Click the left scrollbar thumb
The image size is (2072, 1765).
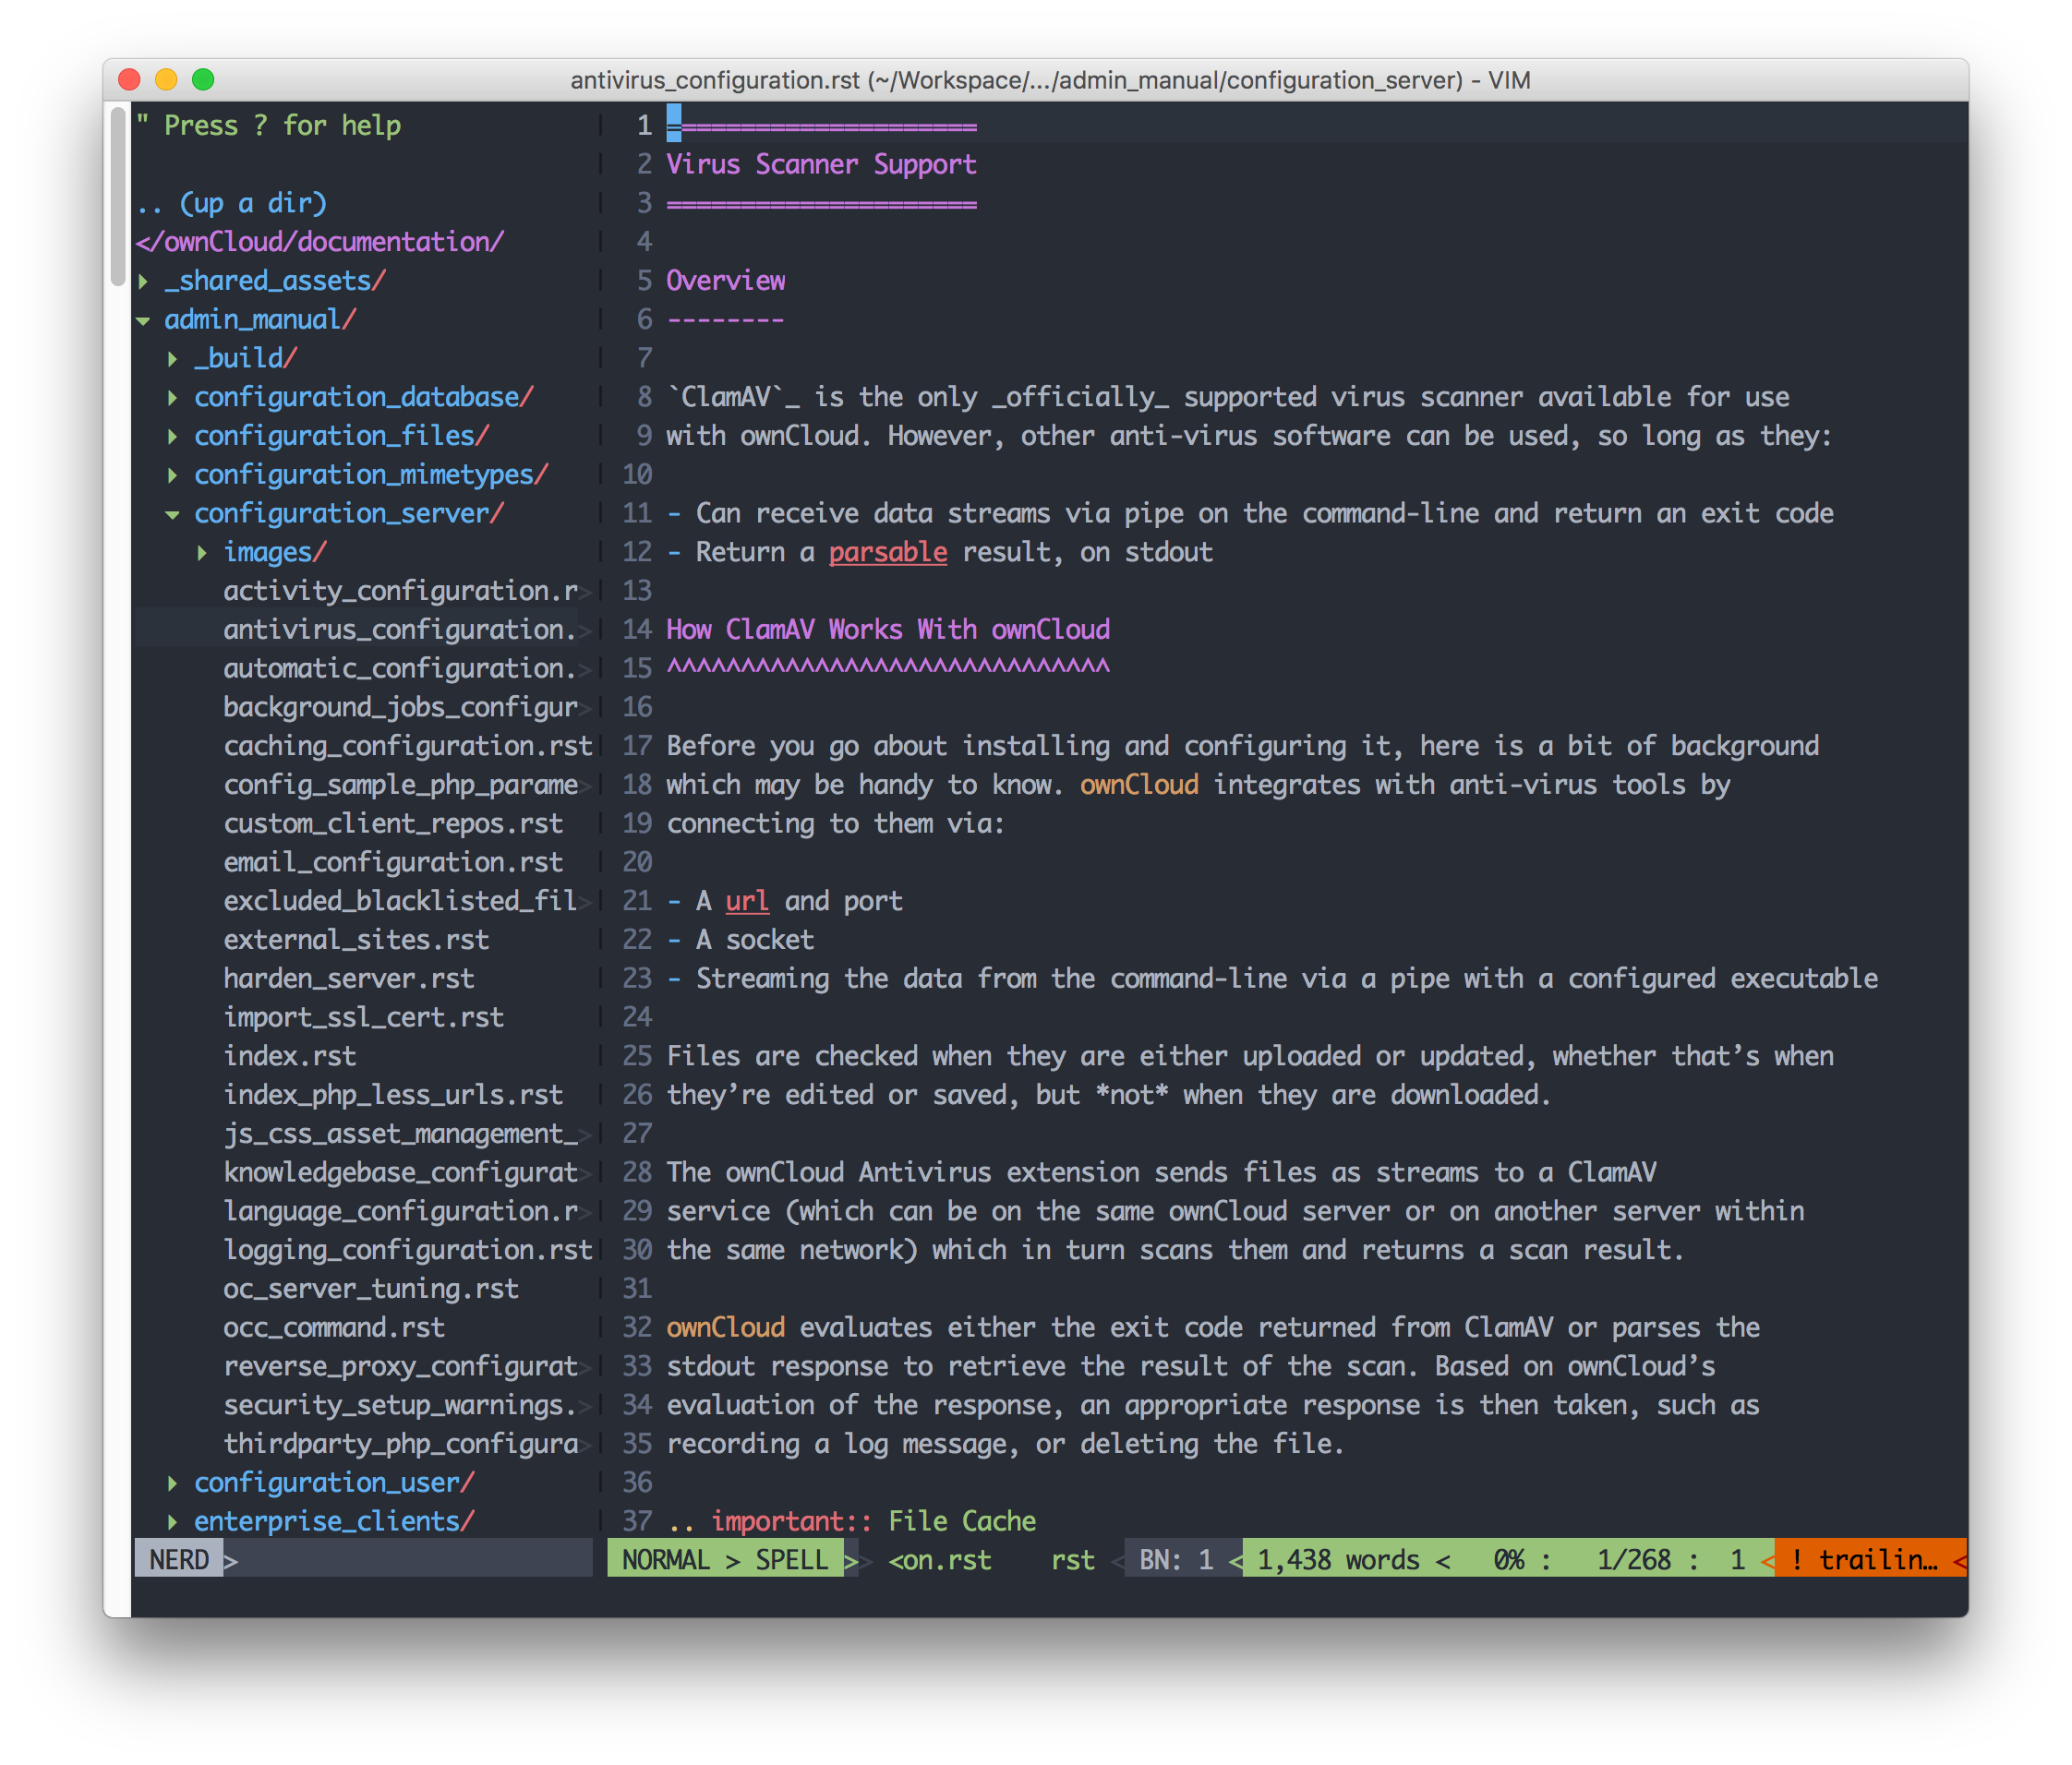(118, 197)
